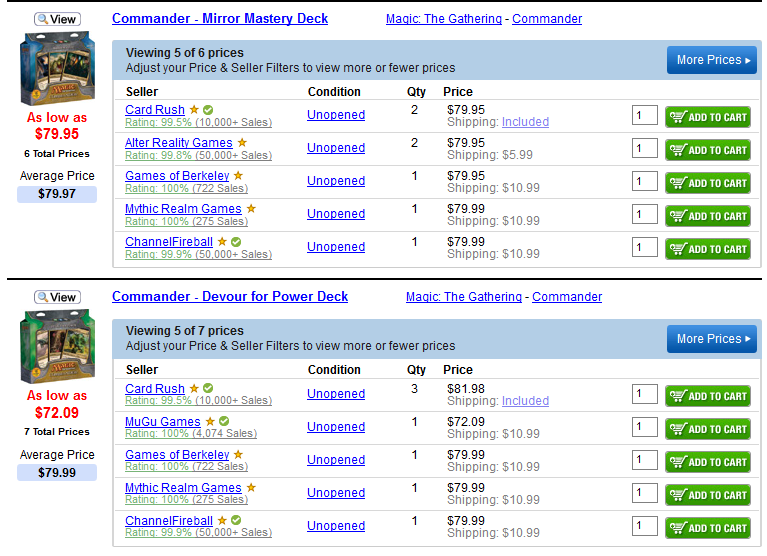The height and width of the screenshot is (556, 767).
Task: Open Commander category link for Mirror Mastery
Action: pyautogui.click(x=547, y=19)
